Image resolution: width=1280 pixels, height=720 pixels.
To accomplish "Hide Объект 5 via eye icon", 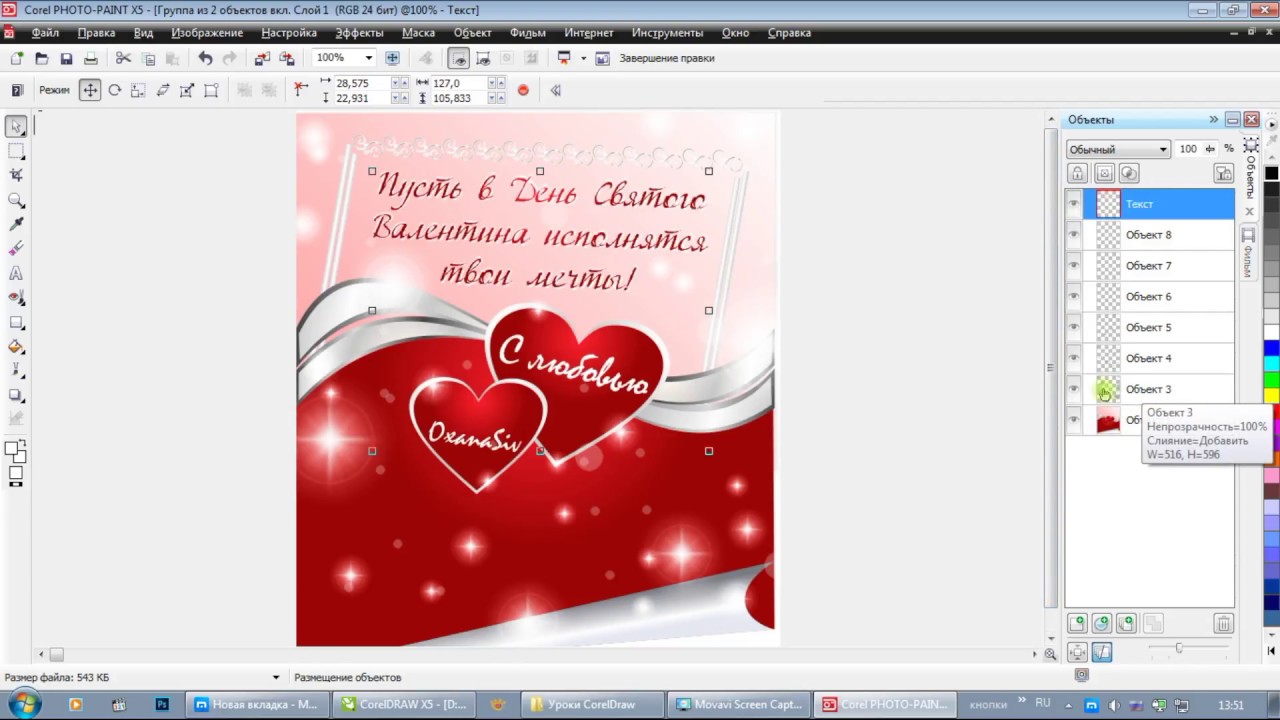I will (x=1074, y=328).
